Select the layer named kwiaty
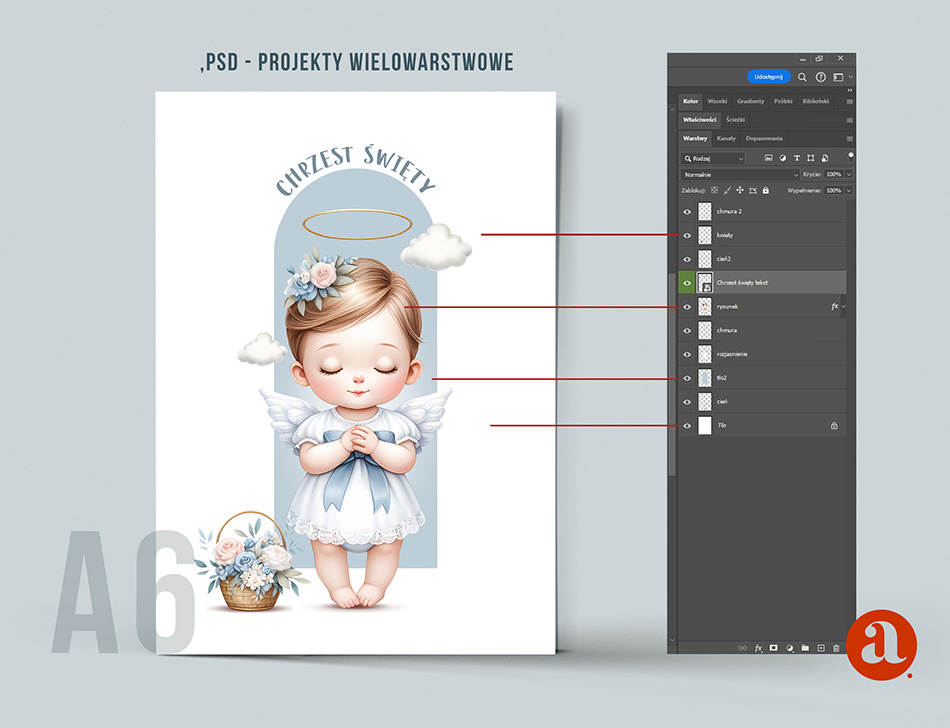 pos(762,236)
